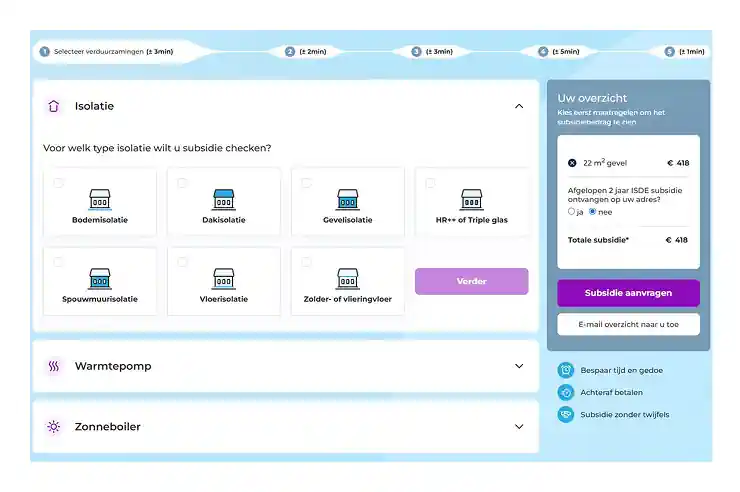Enable the HR++ of Triple glas checkbox
The image size is (740, 492).
[x=430, y=183]
